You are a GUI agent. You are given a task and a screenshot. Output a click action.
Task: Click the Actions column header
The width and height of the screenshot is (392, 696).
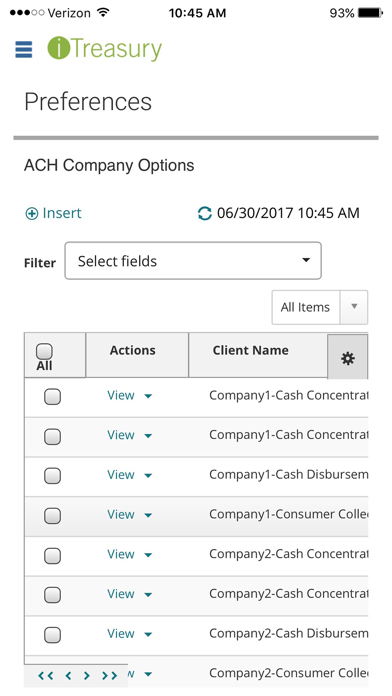tap(133, 350)
